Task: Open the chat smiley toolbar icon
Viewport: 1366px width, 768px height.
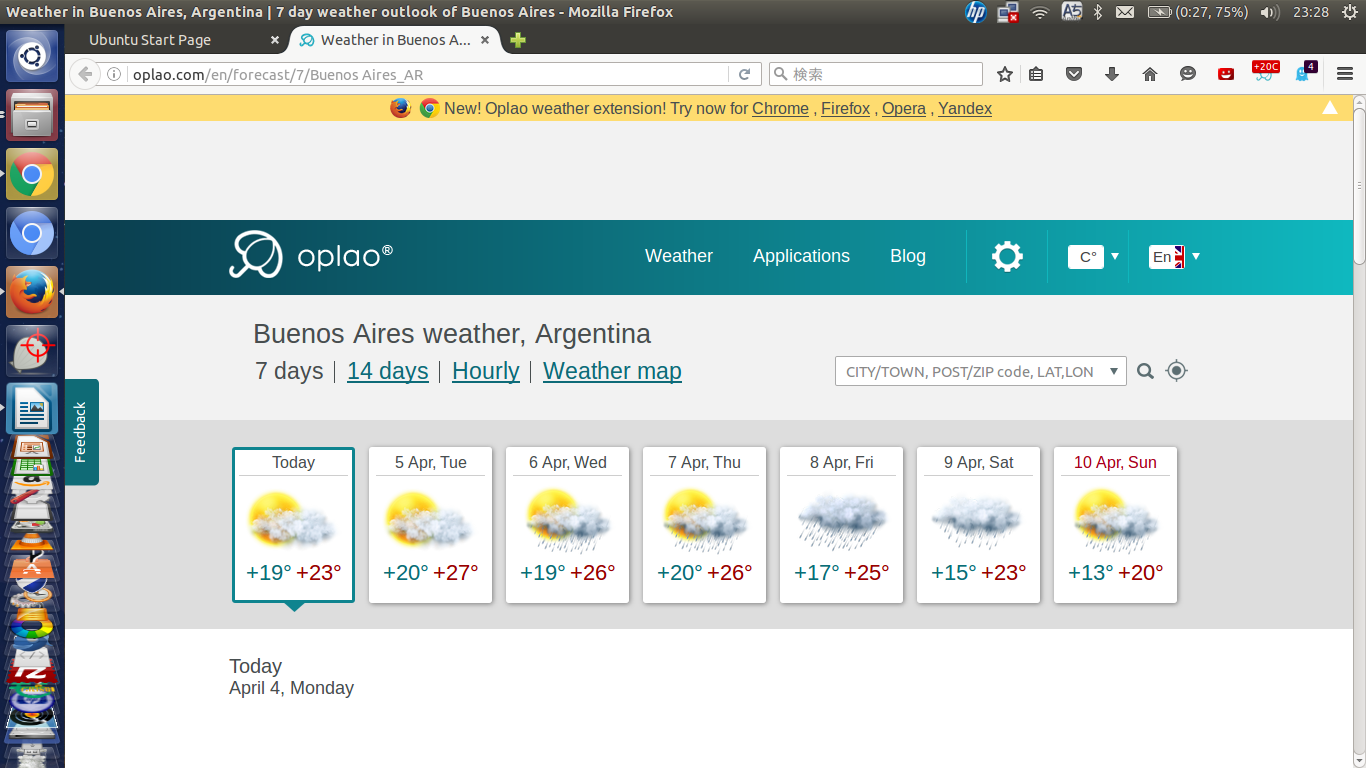Action: click(x=1188, y=74)
